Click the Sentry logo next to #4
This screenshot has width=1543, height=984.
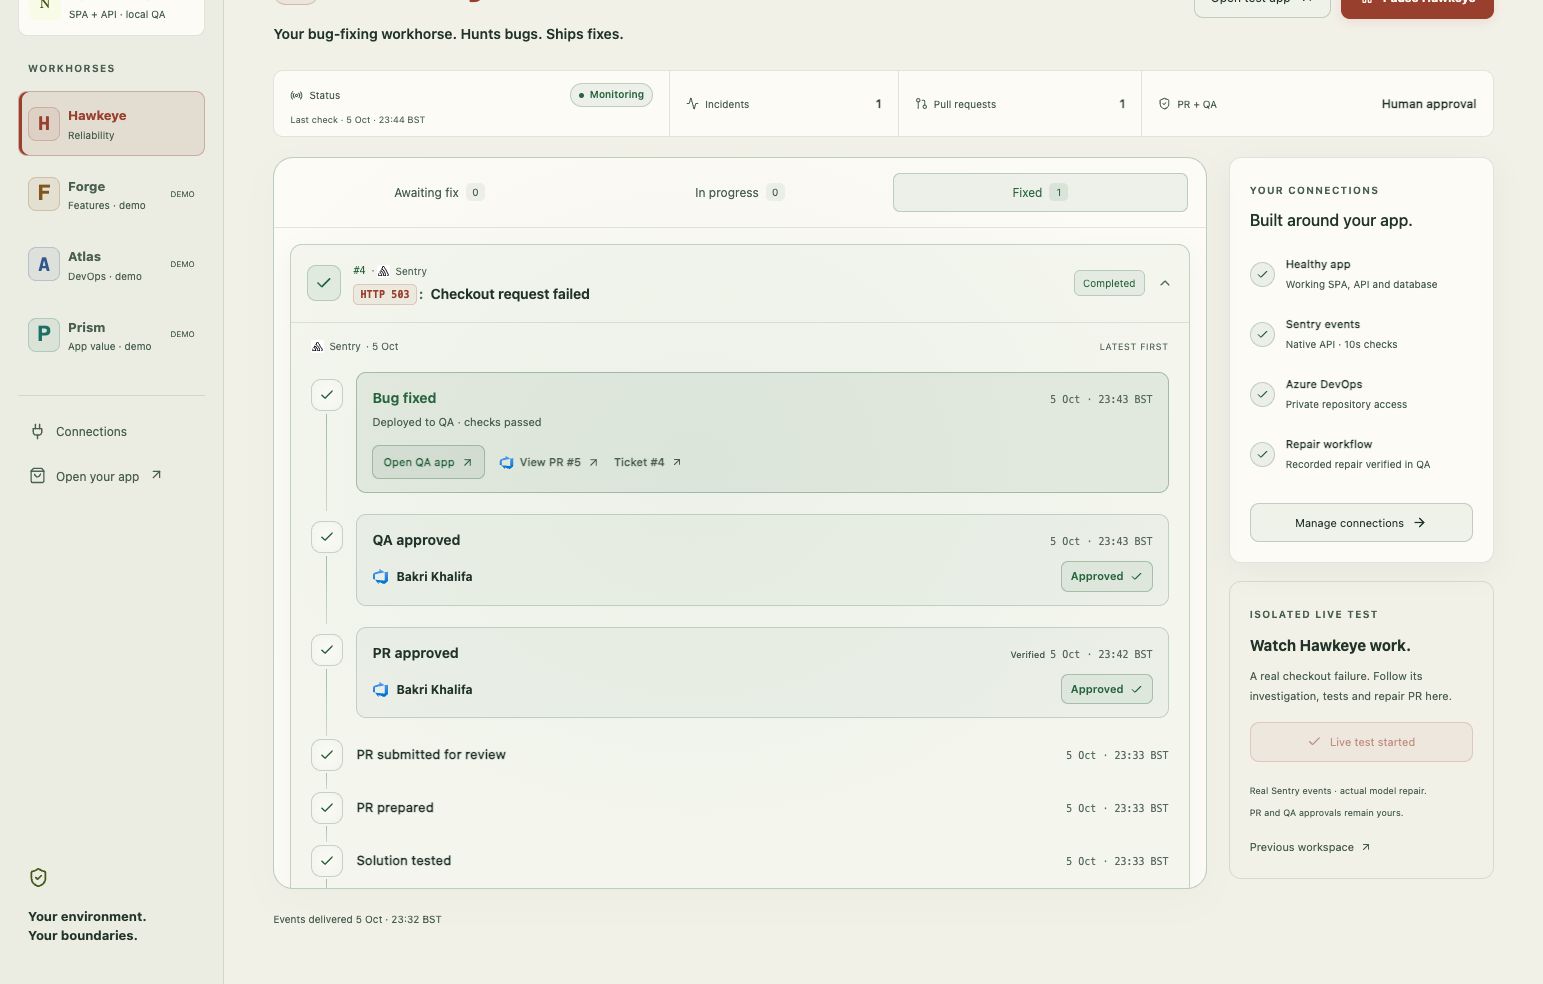pyautogui.click(x=383, y=271)
